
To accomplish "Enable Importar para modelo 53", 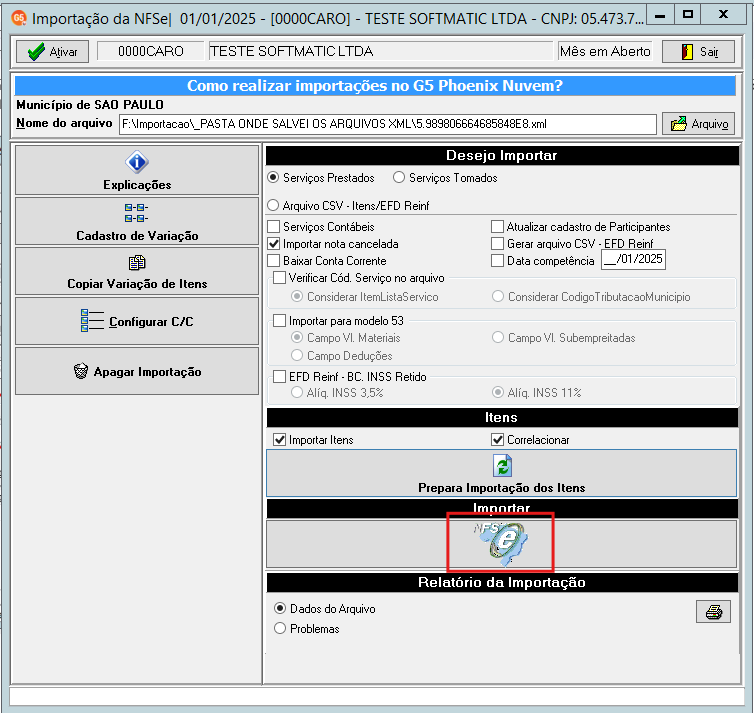I will pos(279,321).
